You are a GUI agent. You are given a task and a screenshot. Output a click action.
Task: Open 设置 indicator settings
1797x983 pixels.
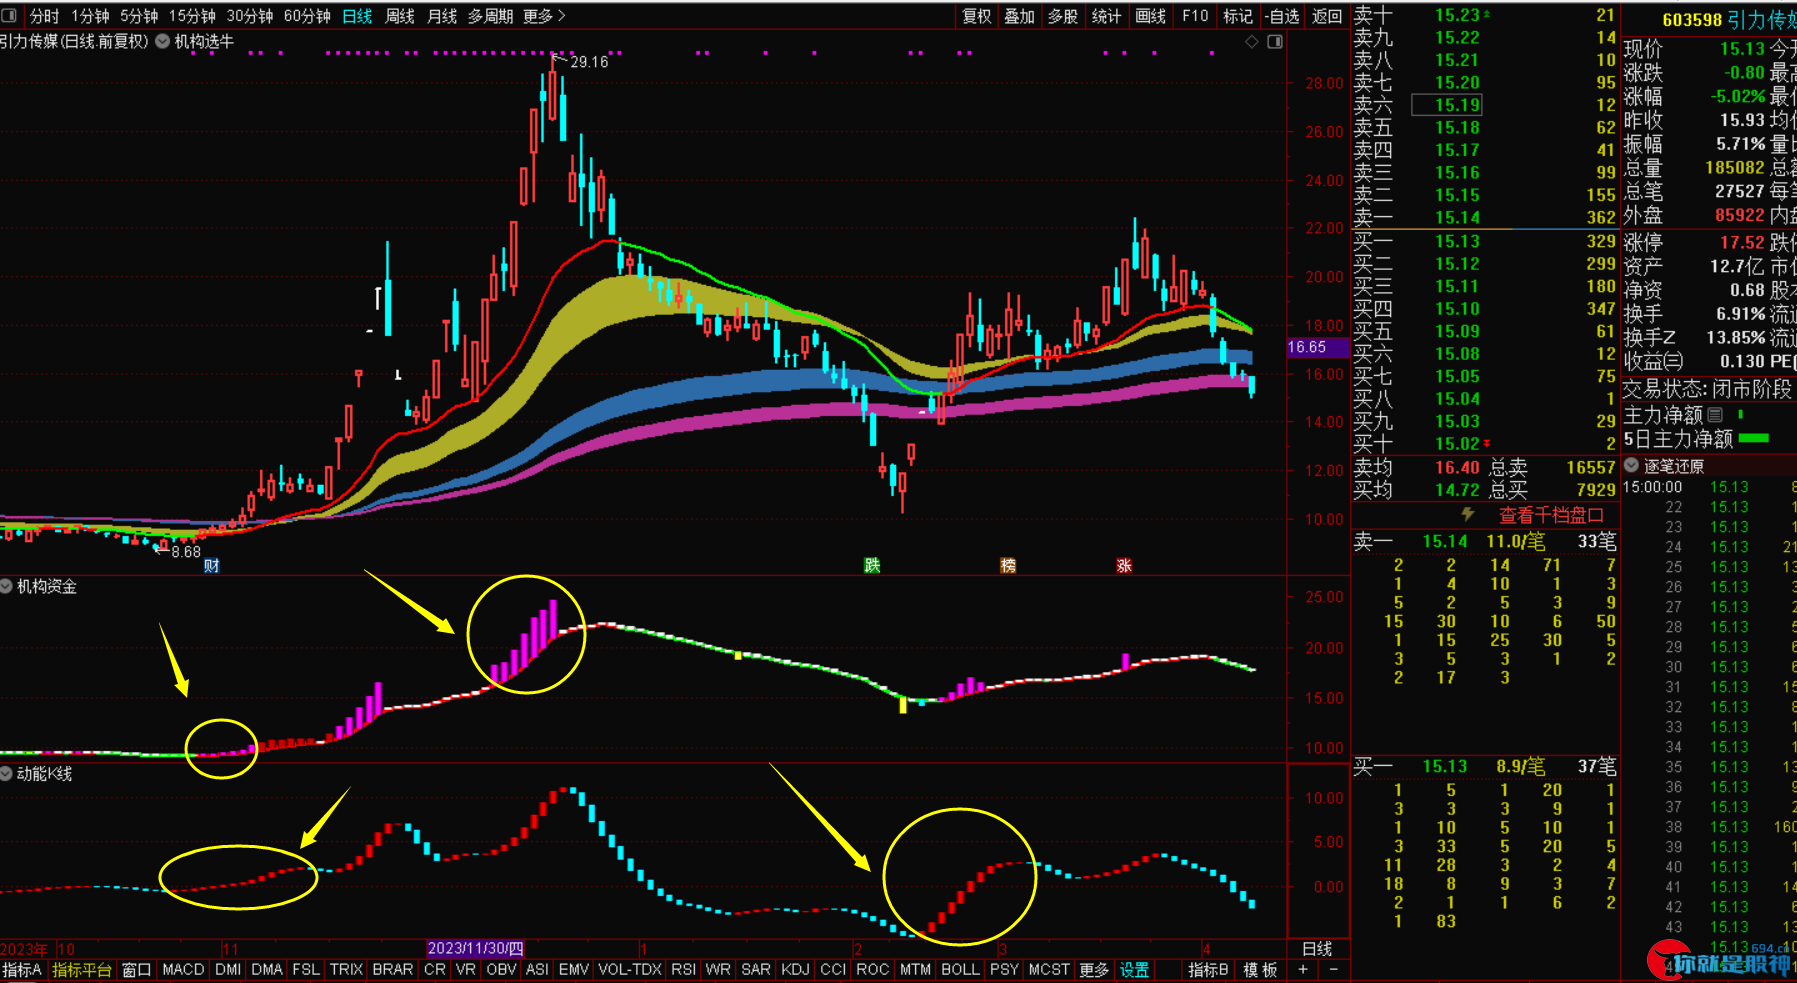pyautogui.click(x=1134, y=969)
